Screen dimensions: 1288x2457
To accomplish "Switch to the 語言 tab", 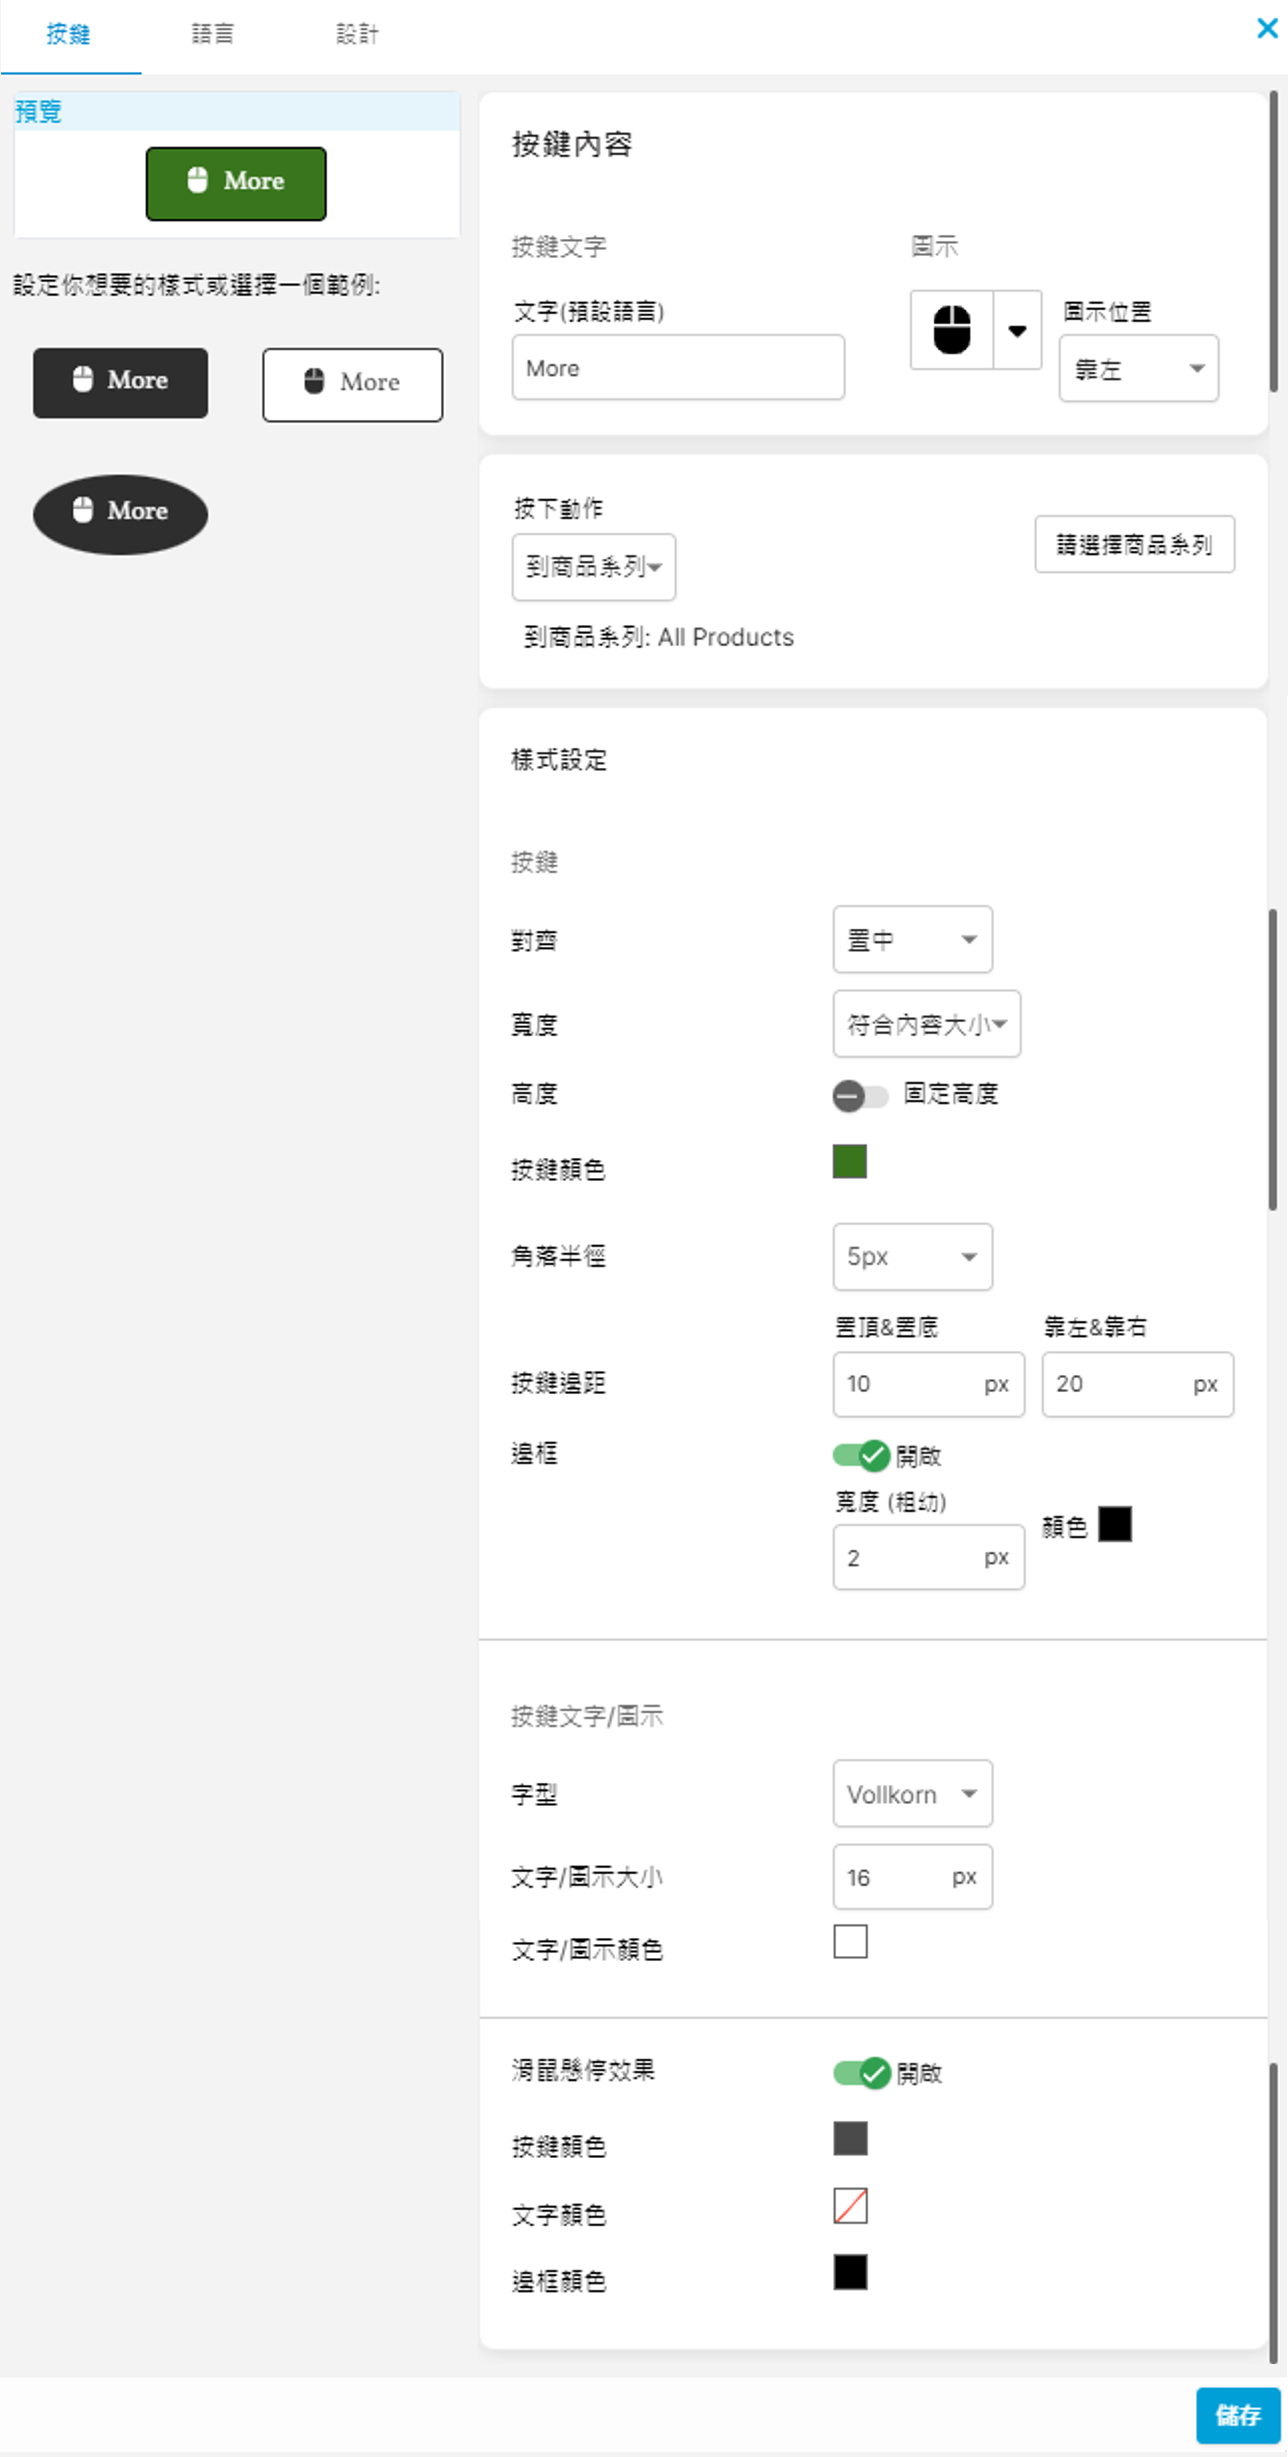I will pos(212,34).
